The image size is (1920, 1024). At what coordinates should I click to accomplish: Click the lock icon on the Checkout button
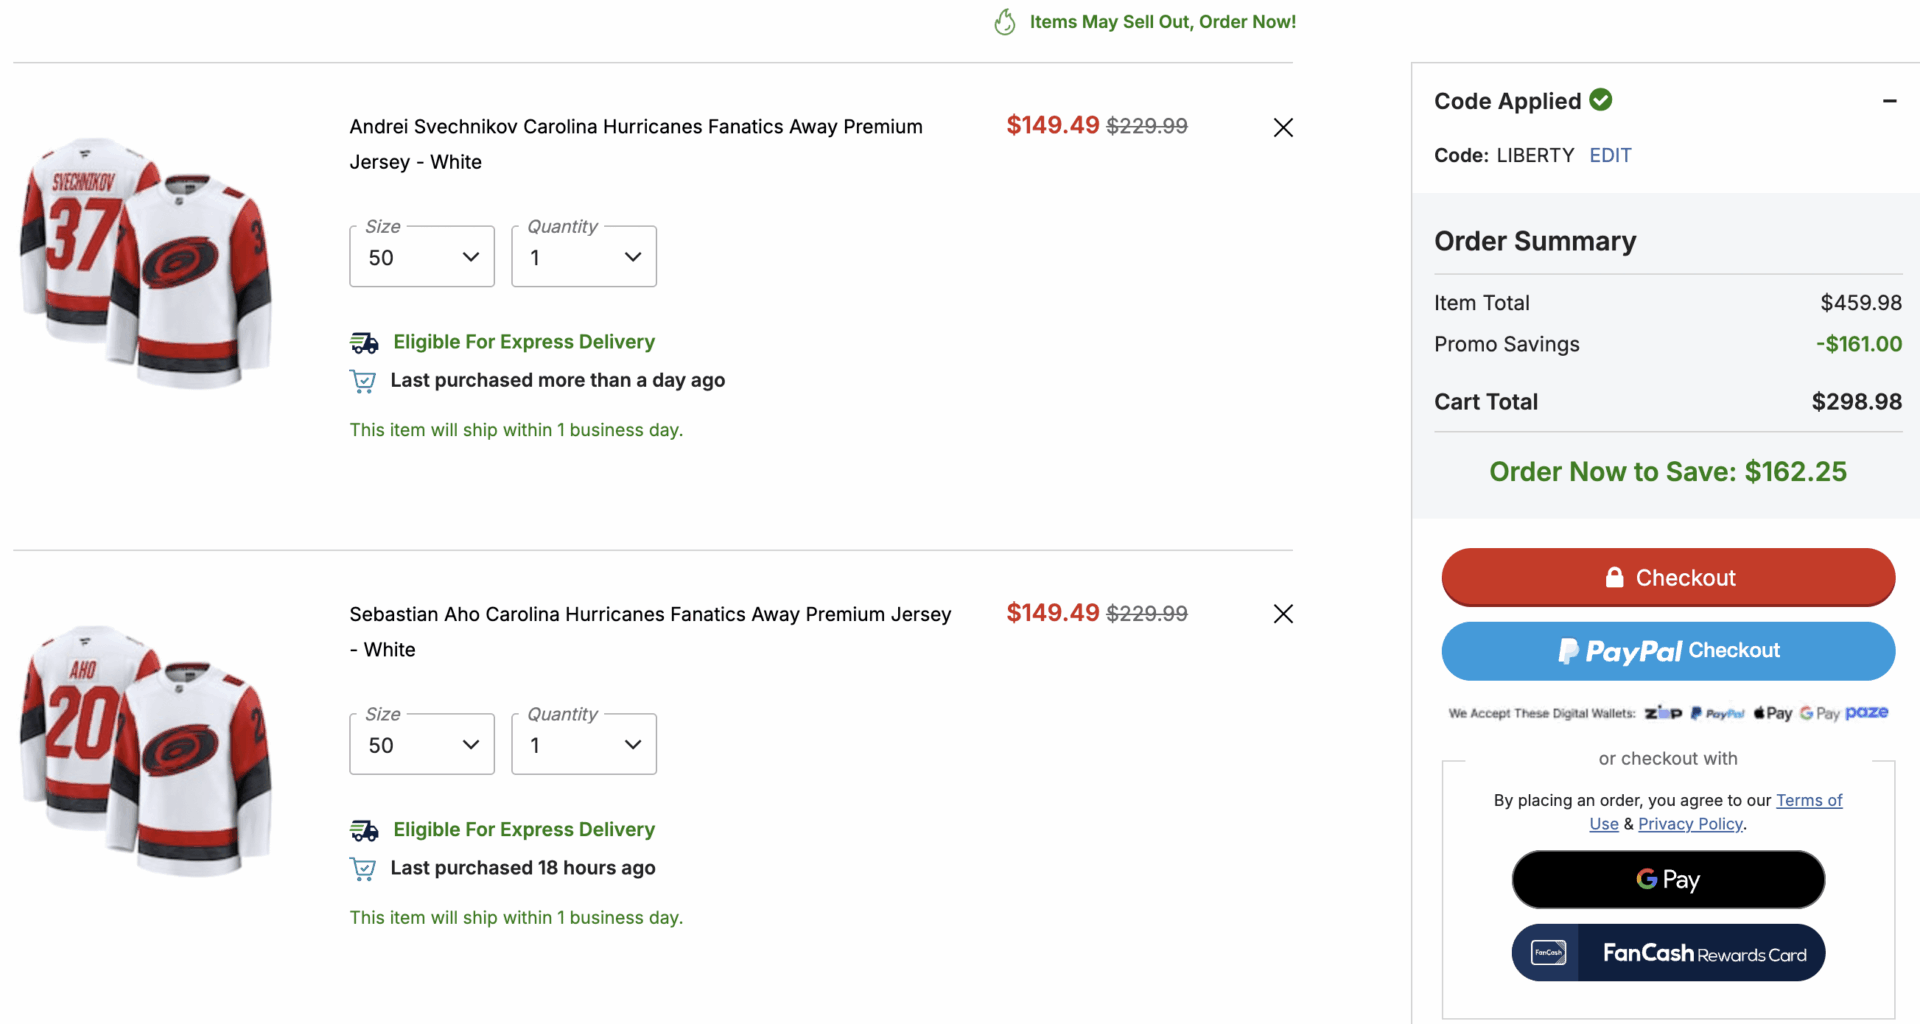tap(1614, 576)
